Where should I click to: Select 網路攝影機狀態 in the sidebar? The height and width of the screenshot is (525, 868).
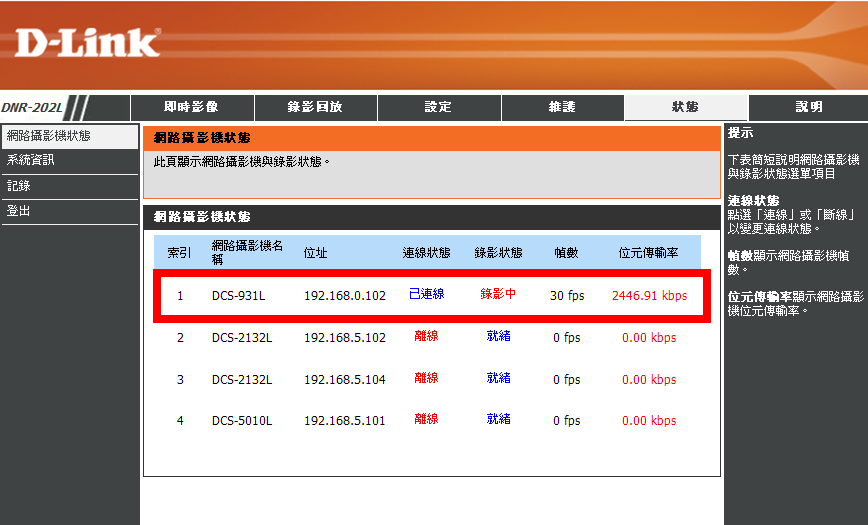tap(70, 136)
